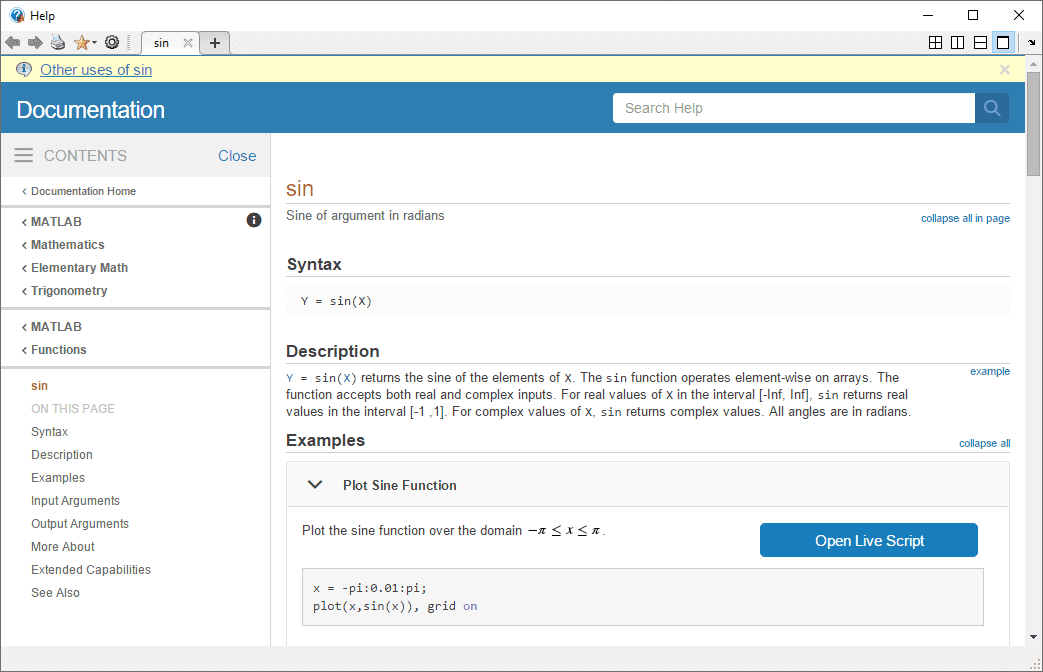Open the dock-window arrow dropdown
The height and width of the screenshot is (672, 1043).
(1032, 43)
